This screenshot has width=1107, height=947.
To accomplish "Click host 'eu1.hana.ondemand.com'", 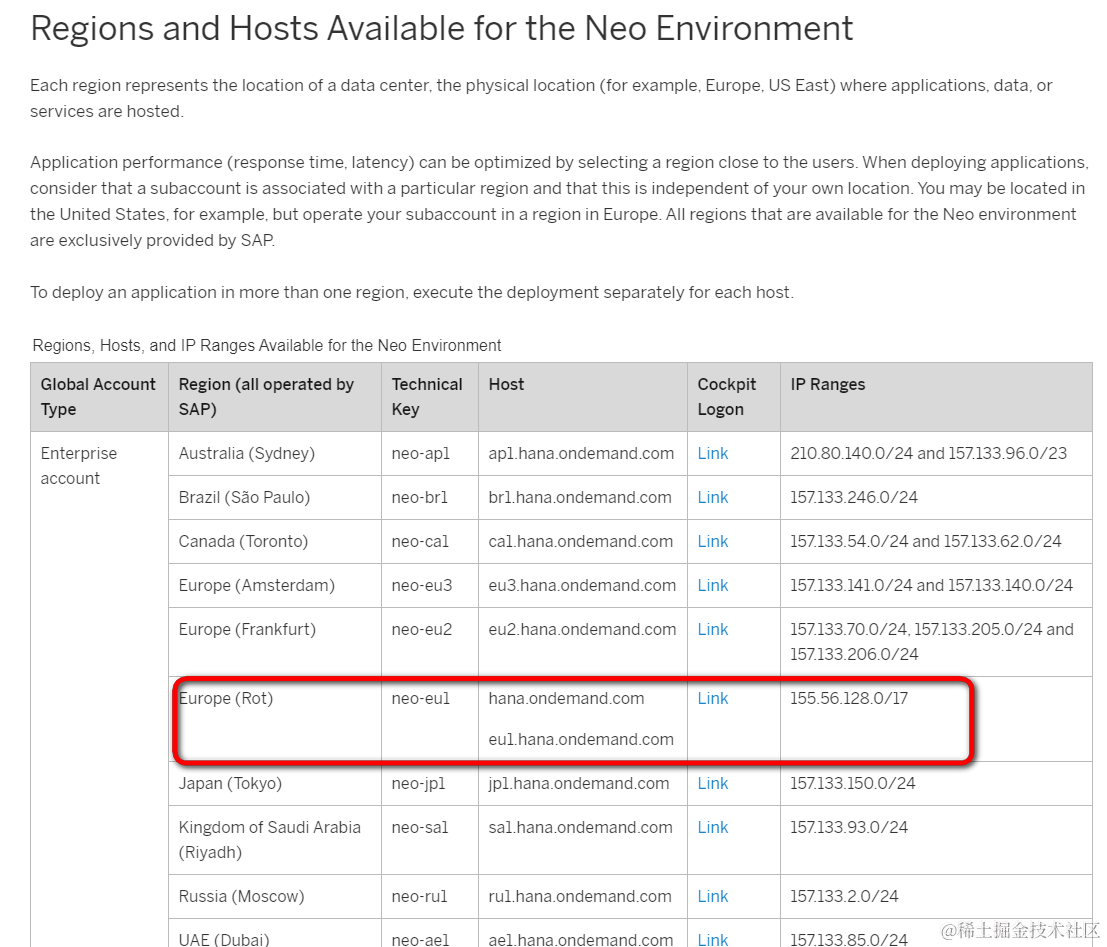I will (581, 739).
